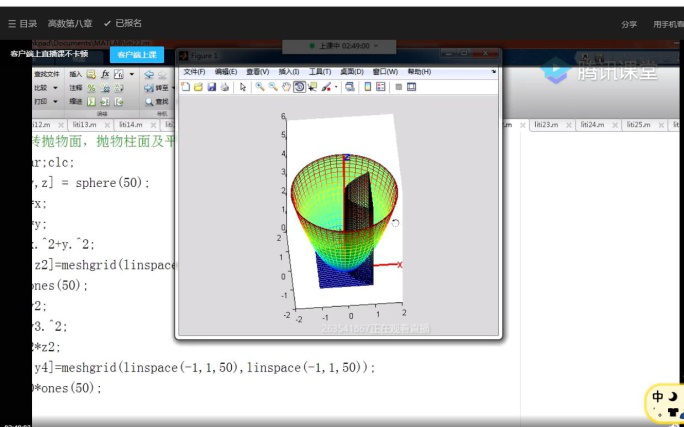684x427 pixels.
Task: Toggle the Insert Colorbar button
Action: [367, 87]
